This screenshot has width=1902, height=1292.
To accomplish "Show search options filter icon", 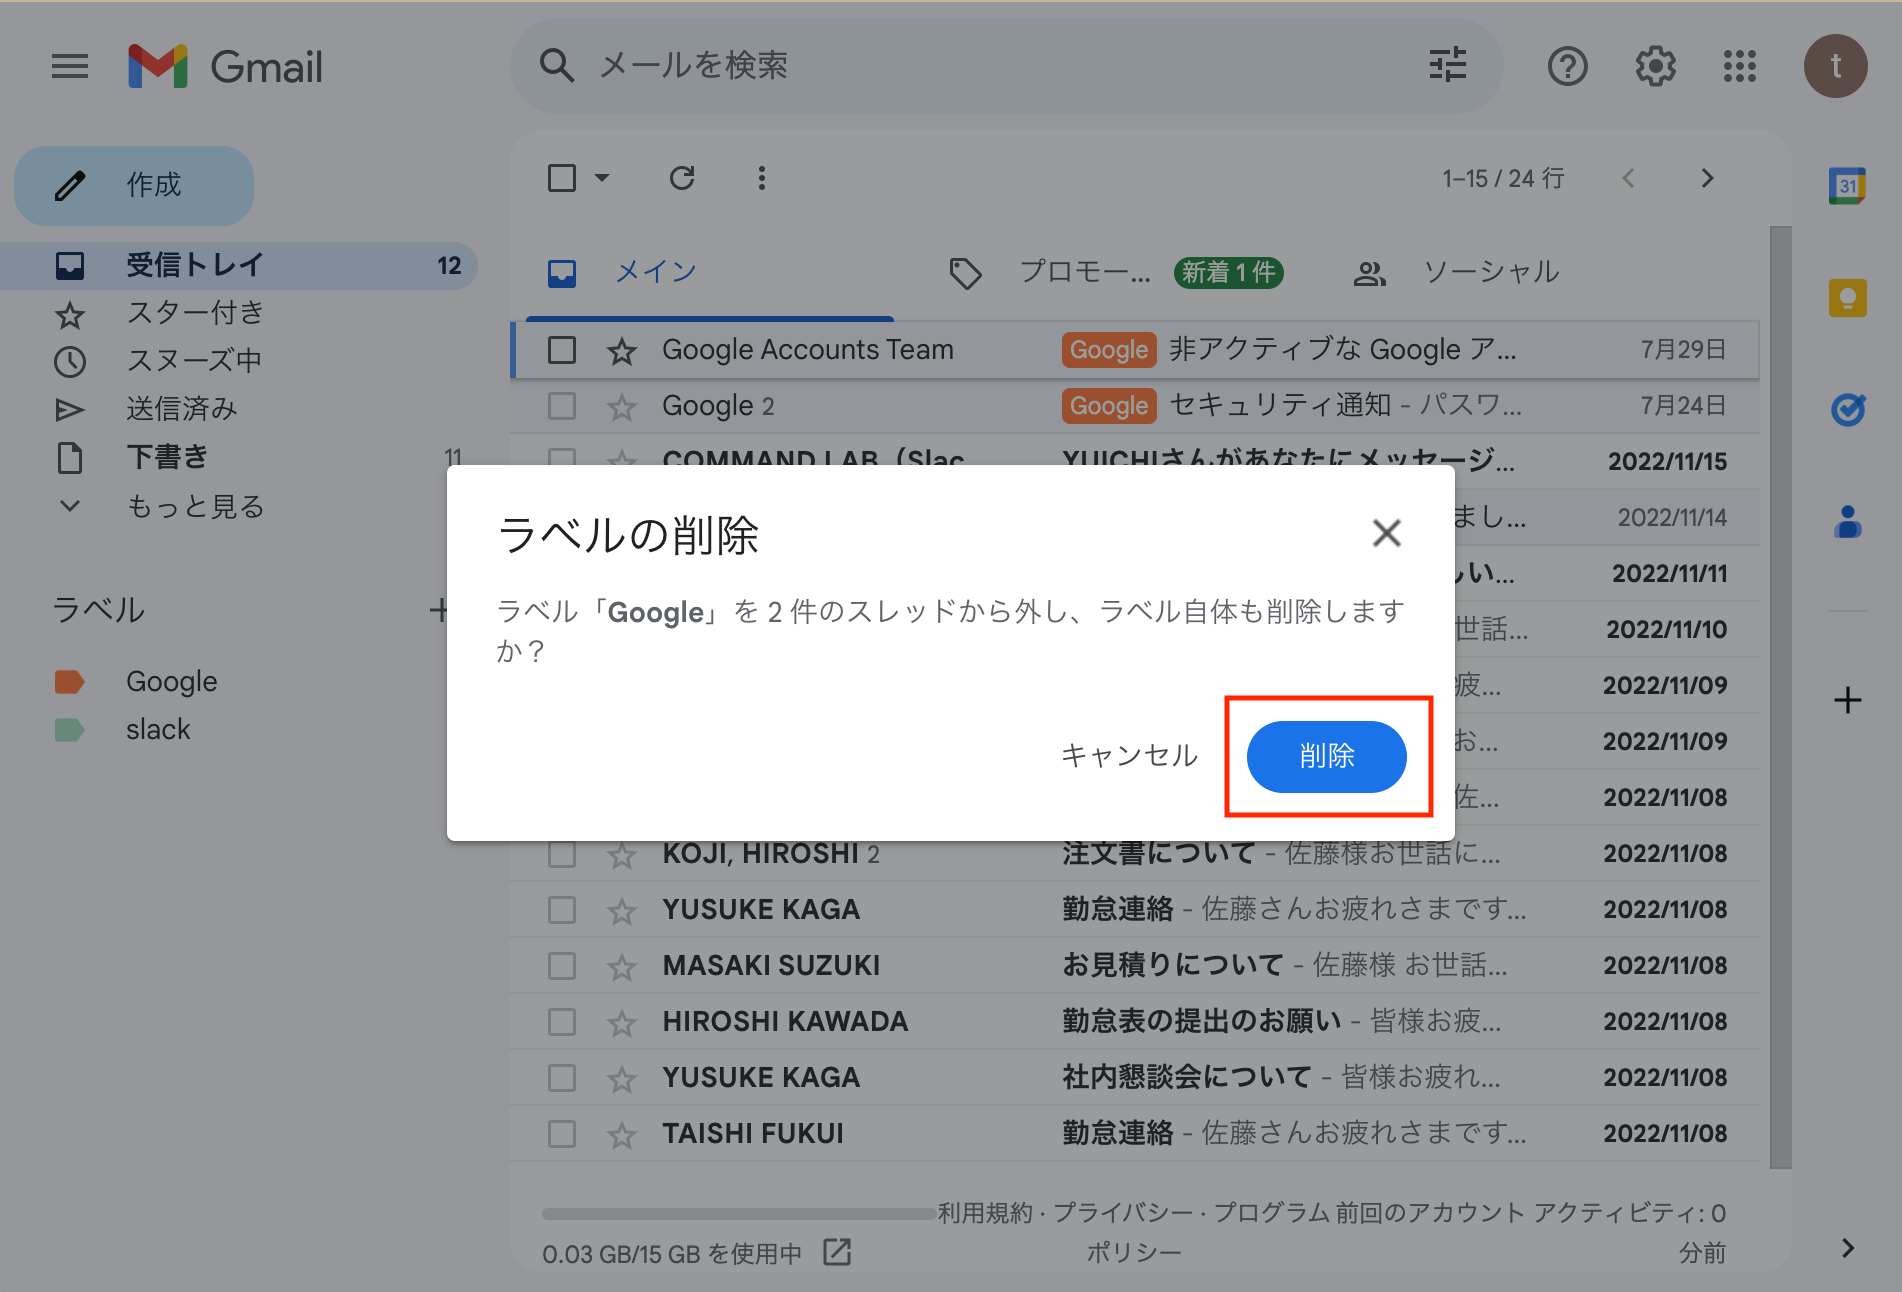I will coord(1447,65).
